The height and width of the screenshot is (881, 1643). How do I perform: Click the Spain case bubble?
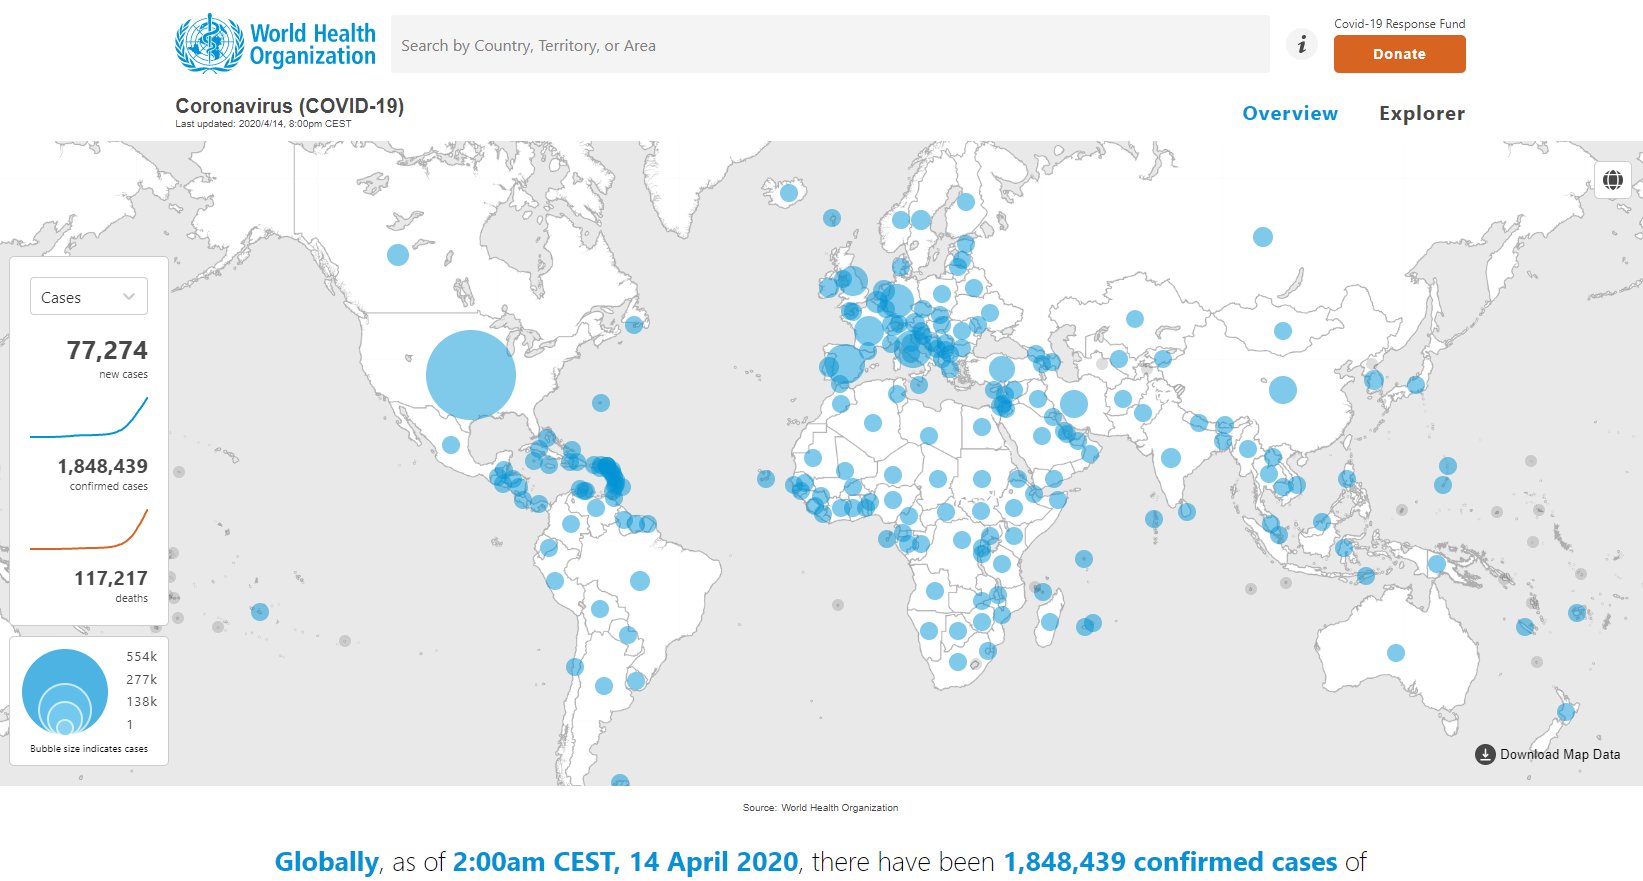coord(845,363)
